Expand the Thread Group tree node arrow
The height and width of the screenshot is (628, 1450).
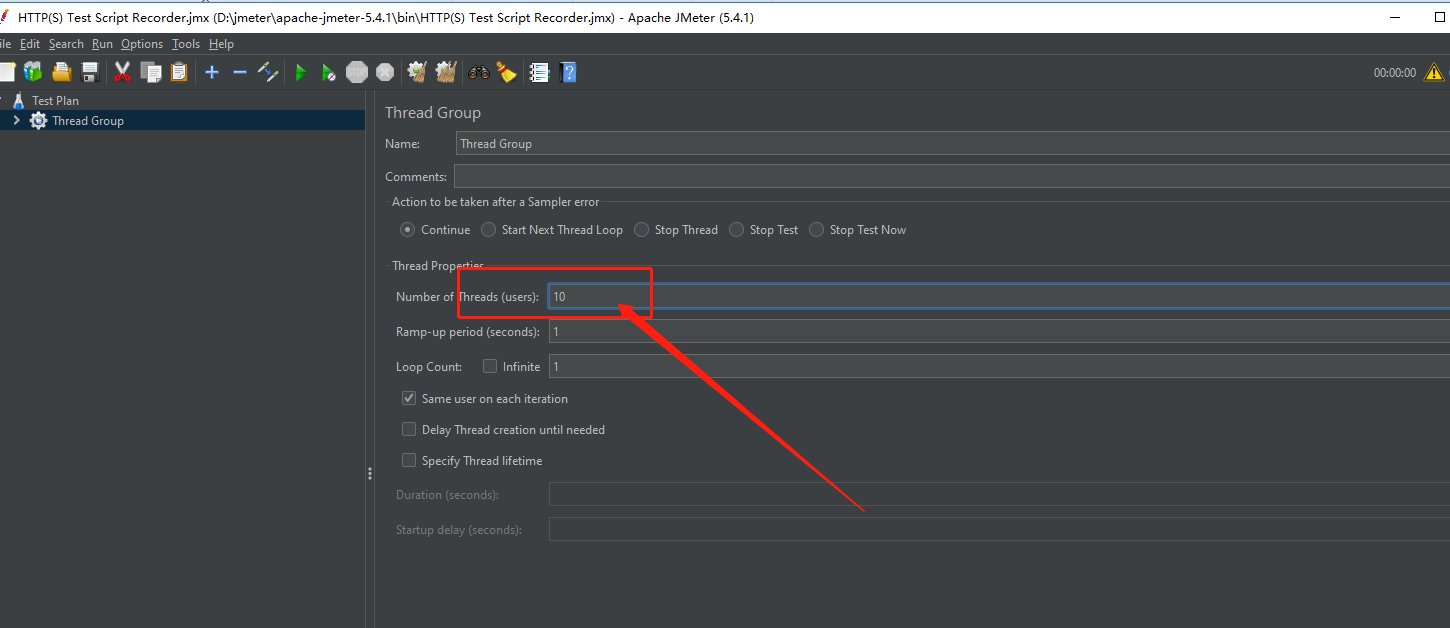click(x=16, y=120)
